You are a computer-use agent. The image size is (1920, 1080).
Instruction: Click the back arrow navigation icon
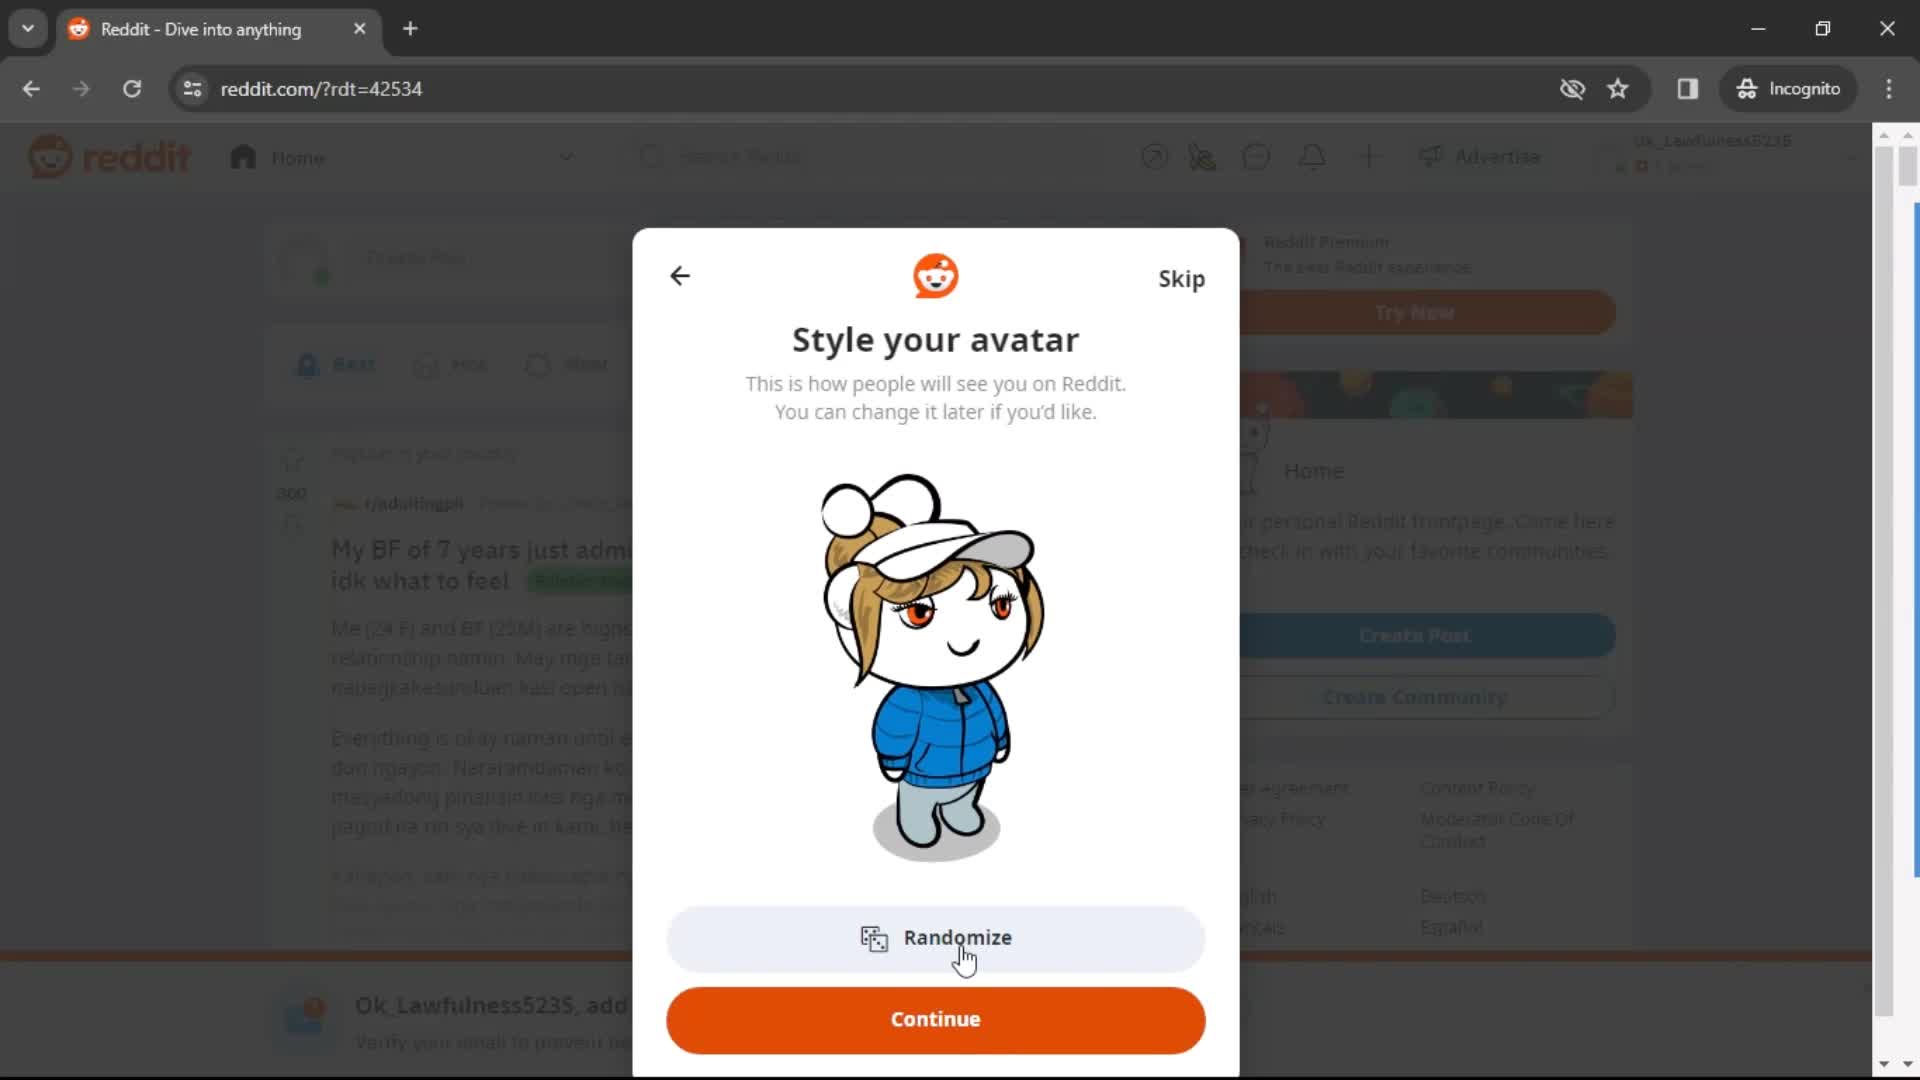coord(678,276)
